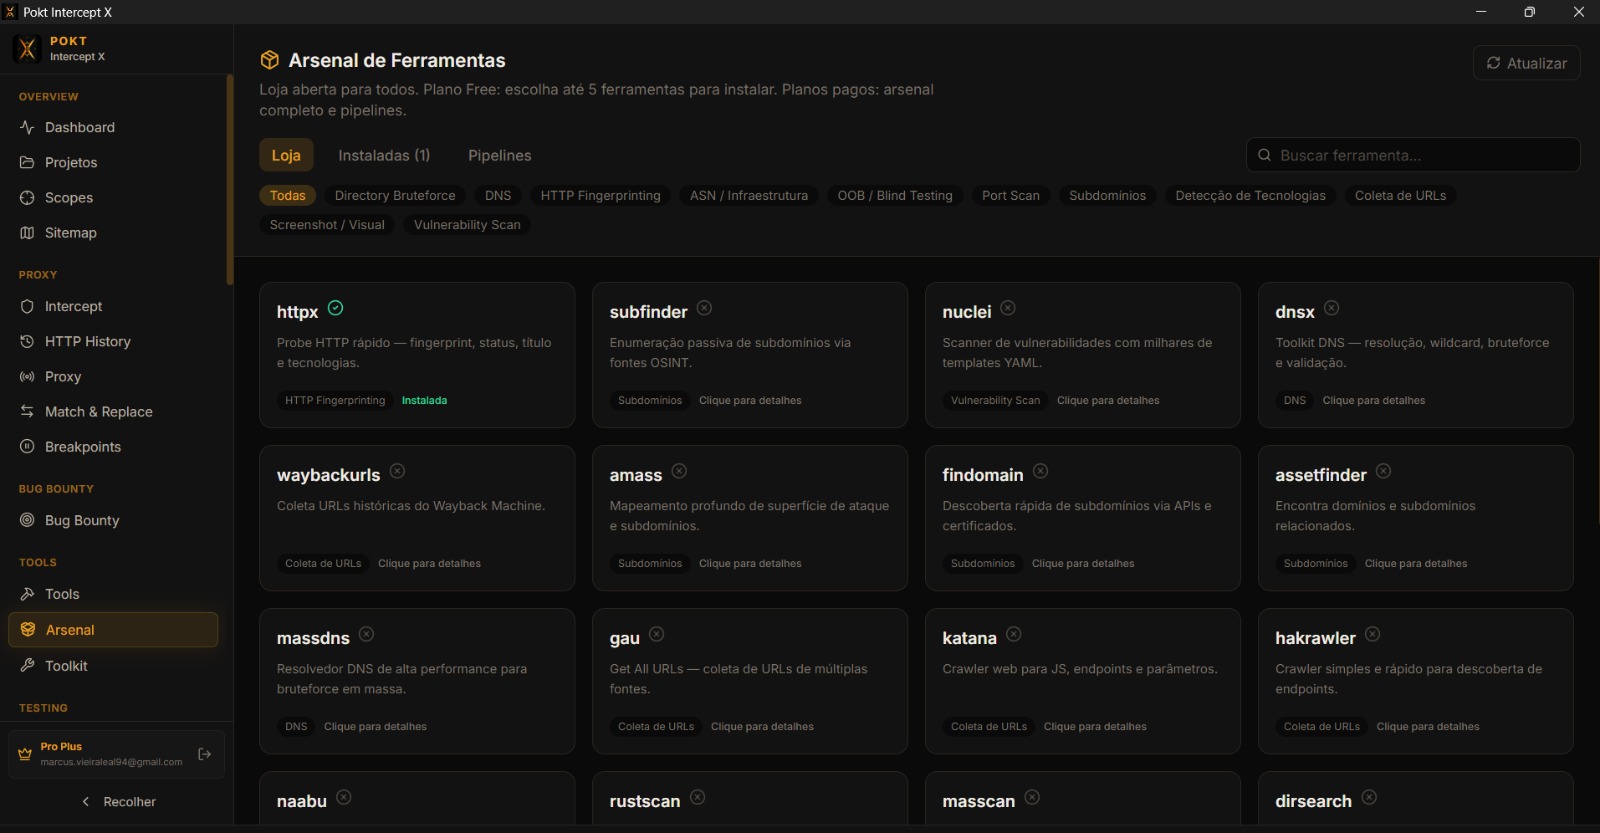Click the sidebar vertical scrollbar

[230, 180]
